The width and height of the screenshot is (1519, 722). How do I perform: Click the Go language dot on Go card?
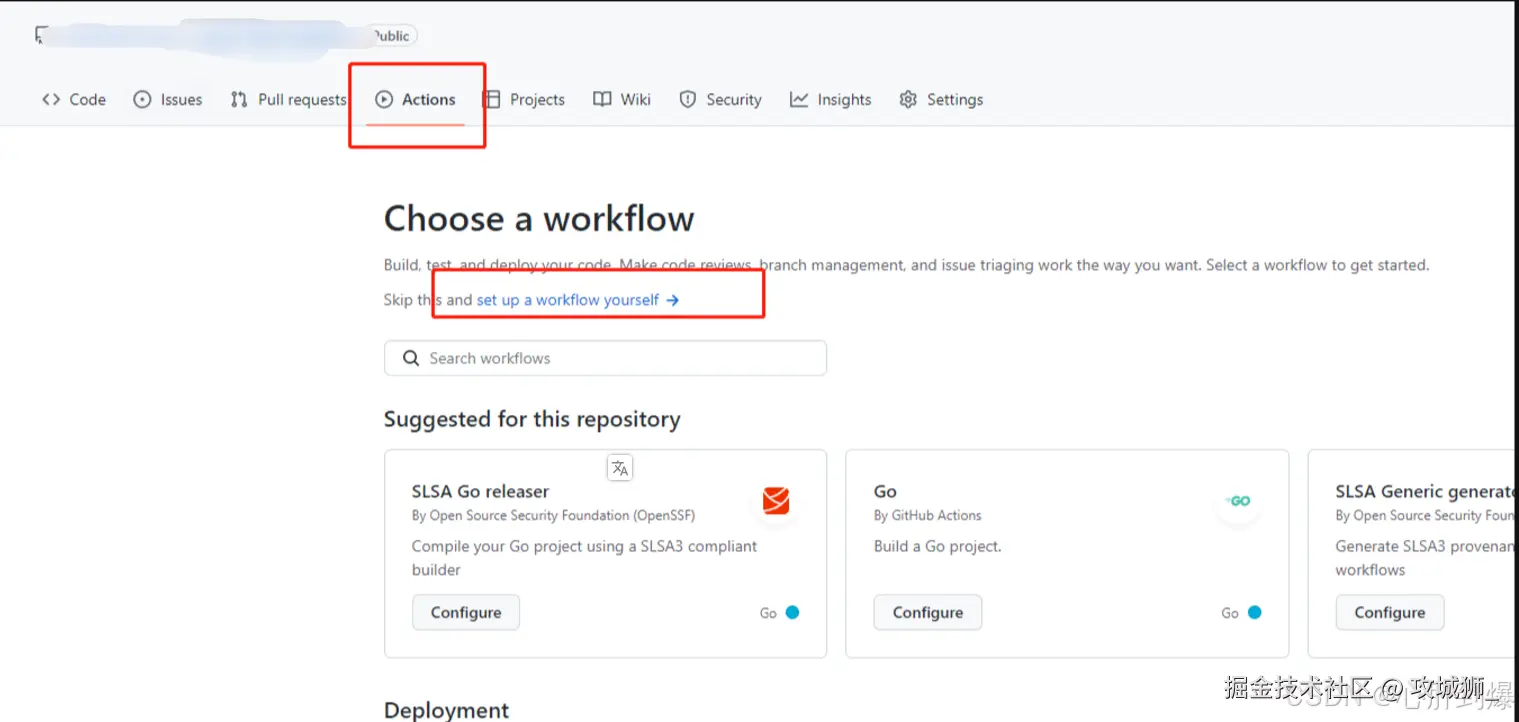tap(1254, 612)
